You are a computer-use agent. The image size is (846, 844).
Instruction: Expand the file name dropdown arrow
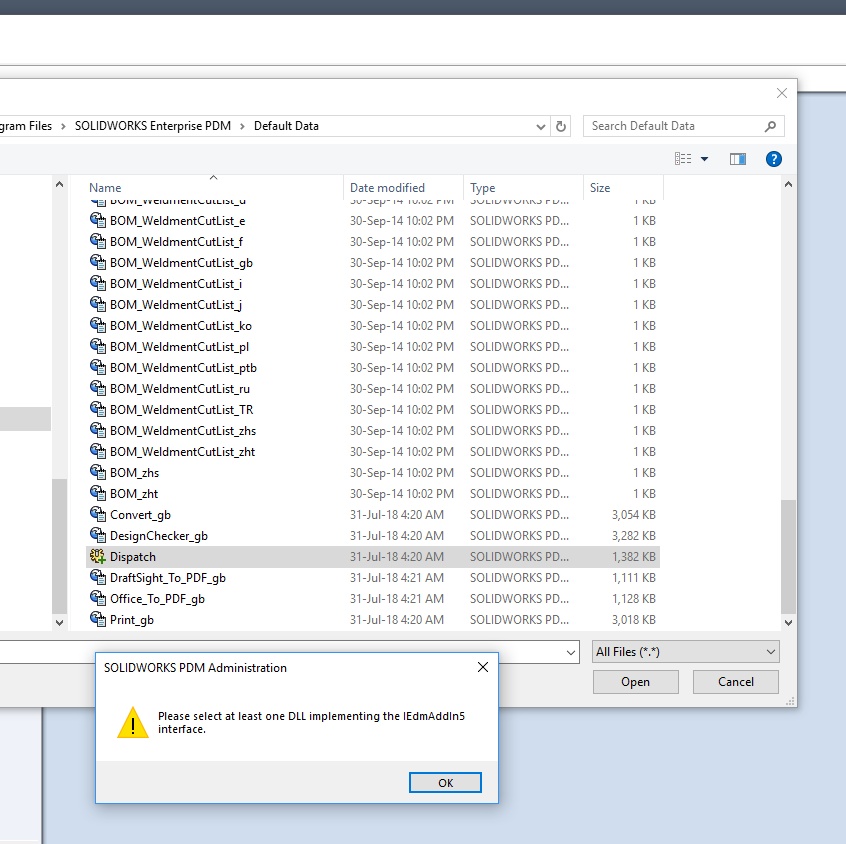pos(570,653)
